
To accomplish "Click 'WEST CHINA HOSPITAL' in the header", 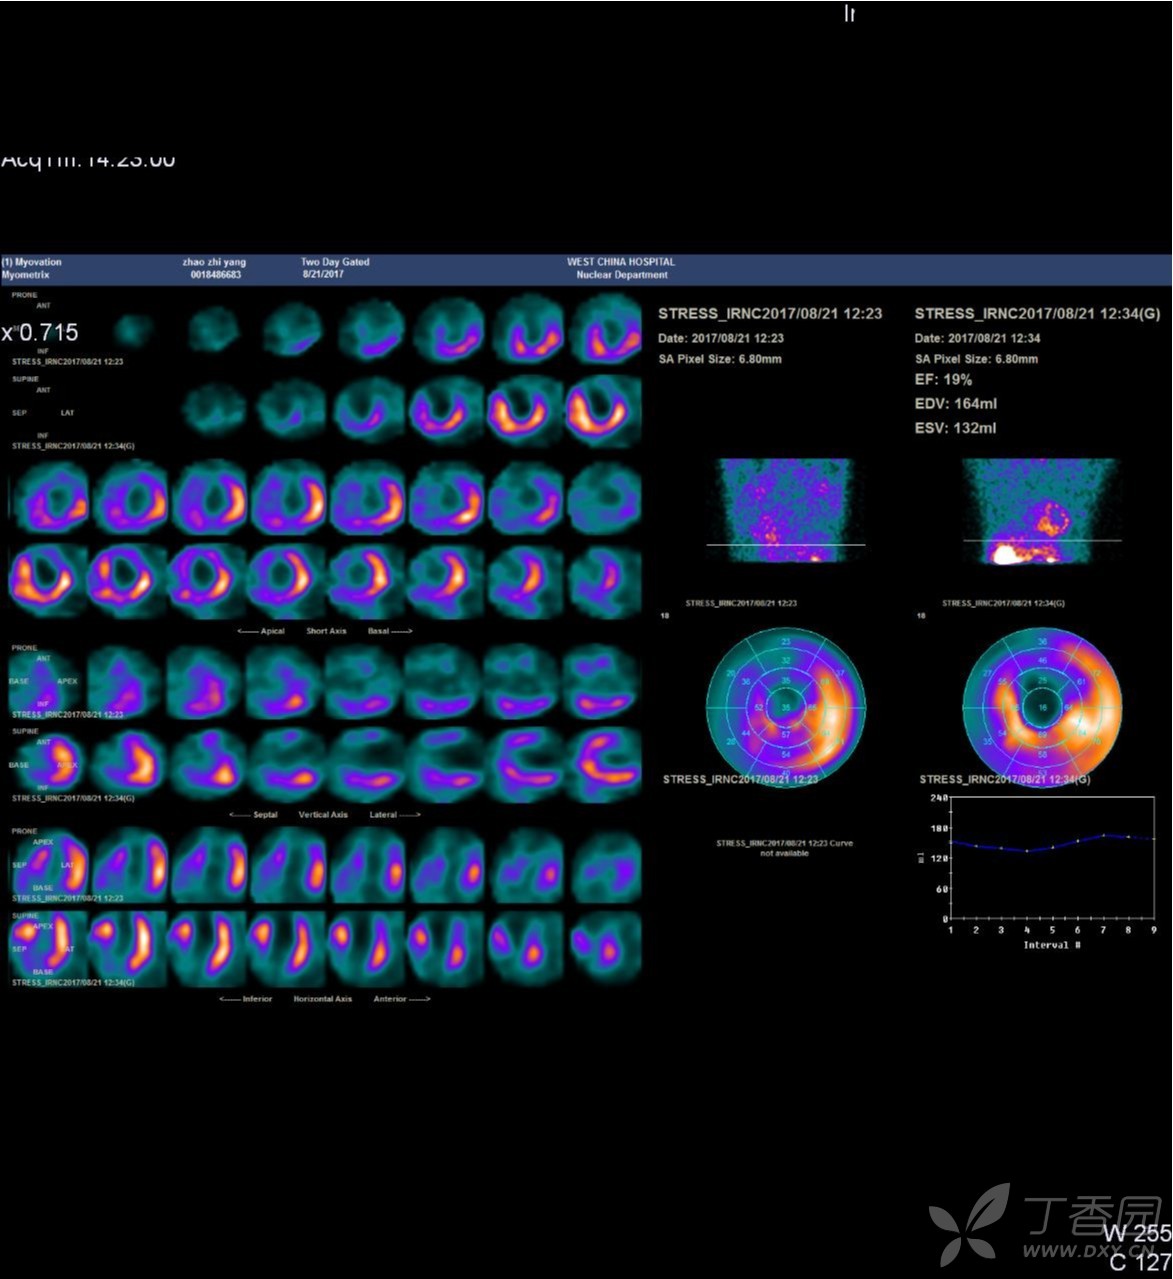I will (x=621, y=262).
